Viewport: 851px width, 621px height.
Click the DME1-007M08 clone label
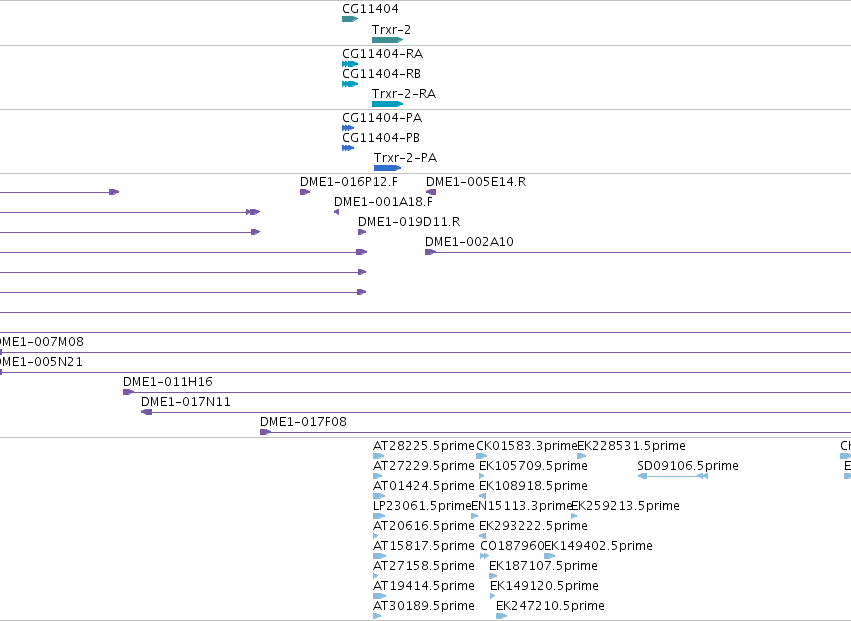42,342
